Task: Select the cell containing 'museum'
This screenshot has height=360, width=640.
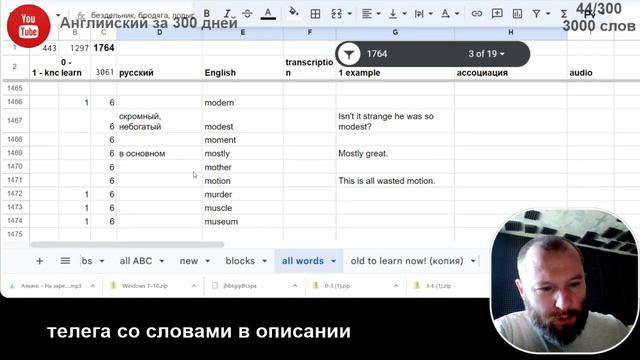Action: point(242,221)
